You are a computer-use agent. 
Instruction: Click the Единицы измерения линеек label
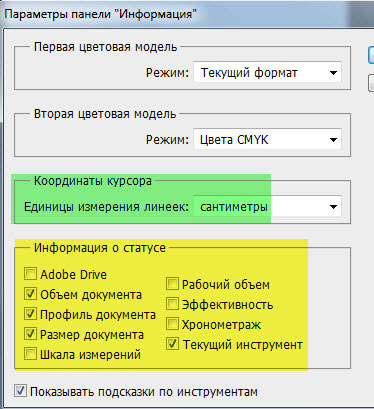pos(107,207)
